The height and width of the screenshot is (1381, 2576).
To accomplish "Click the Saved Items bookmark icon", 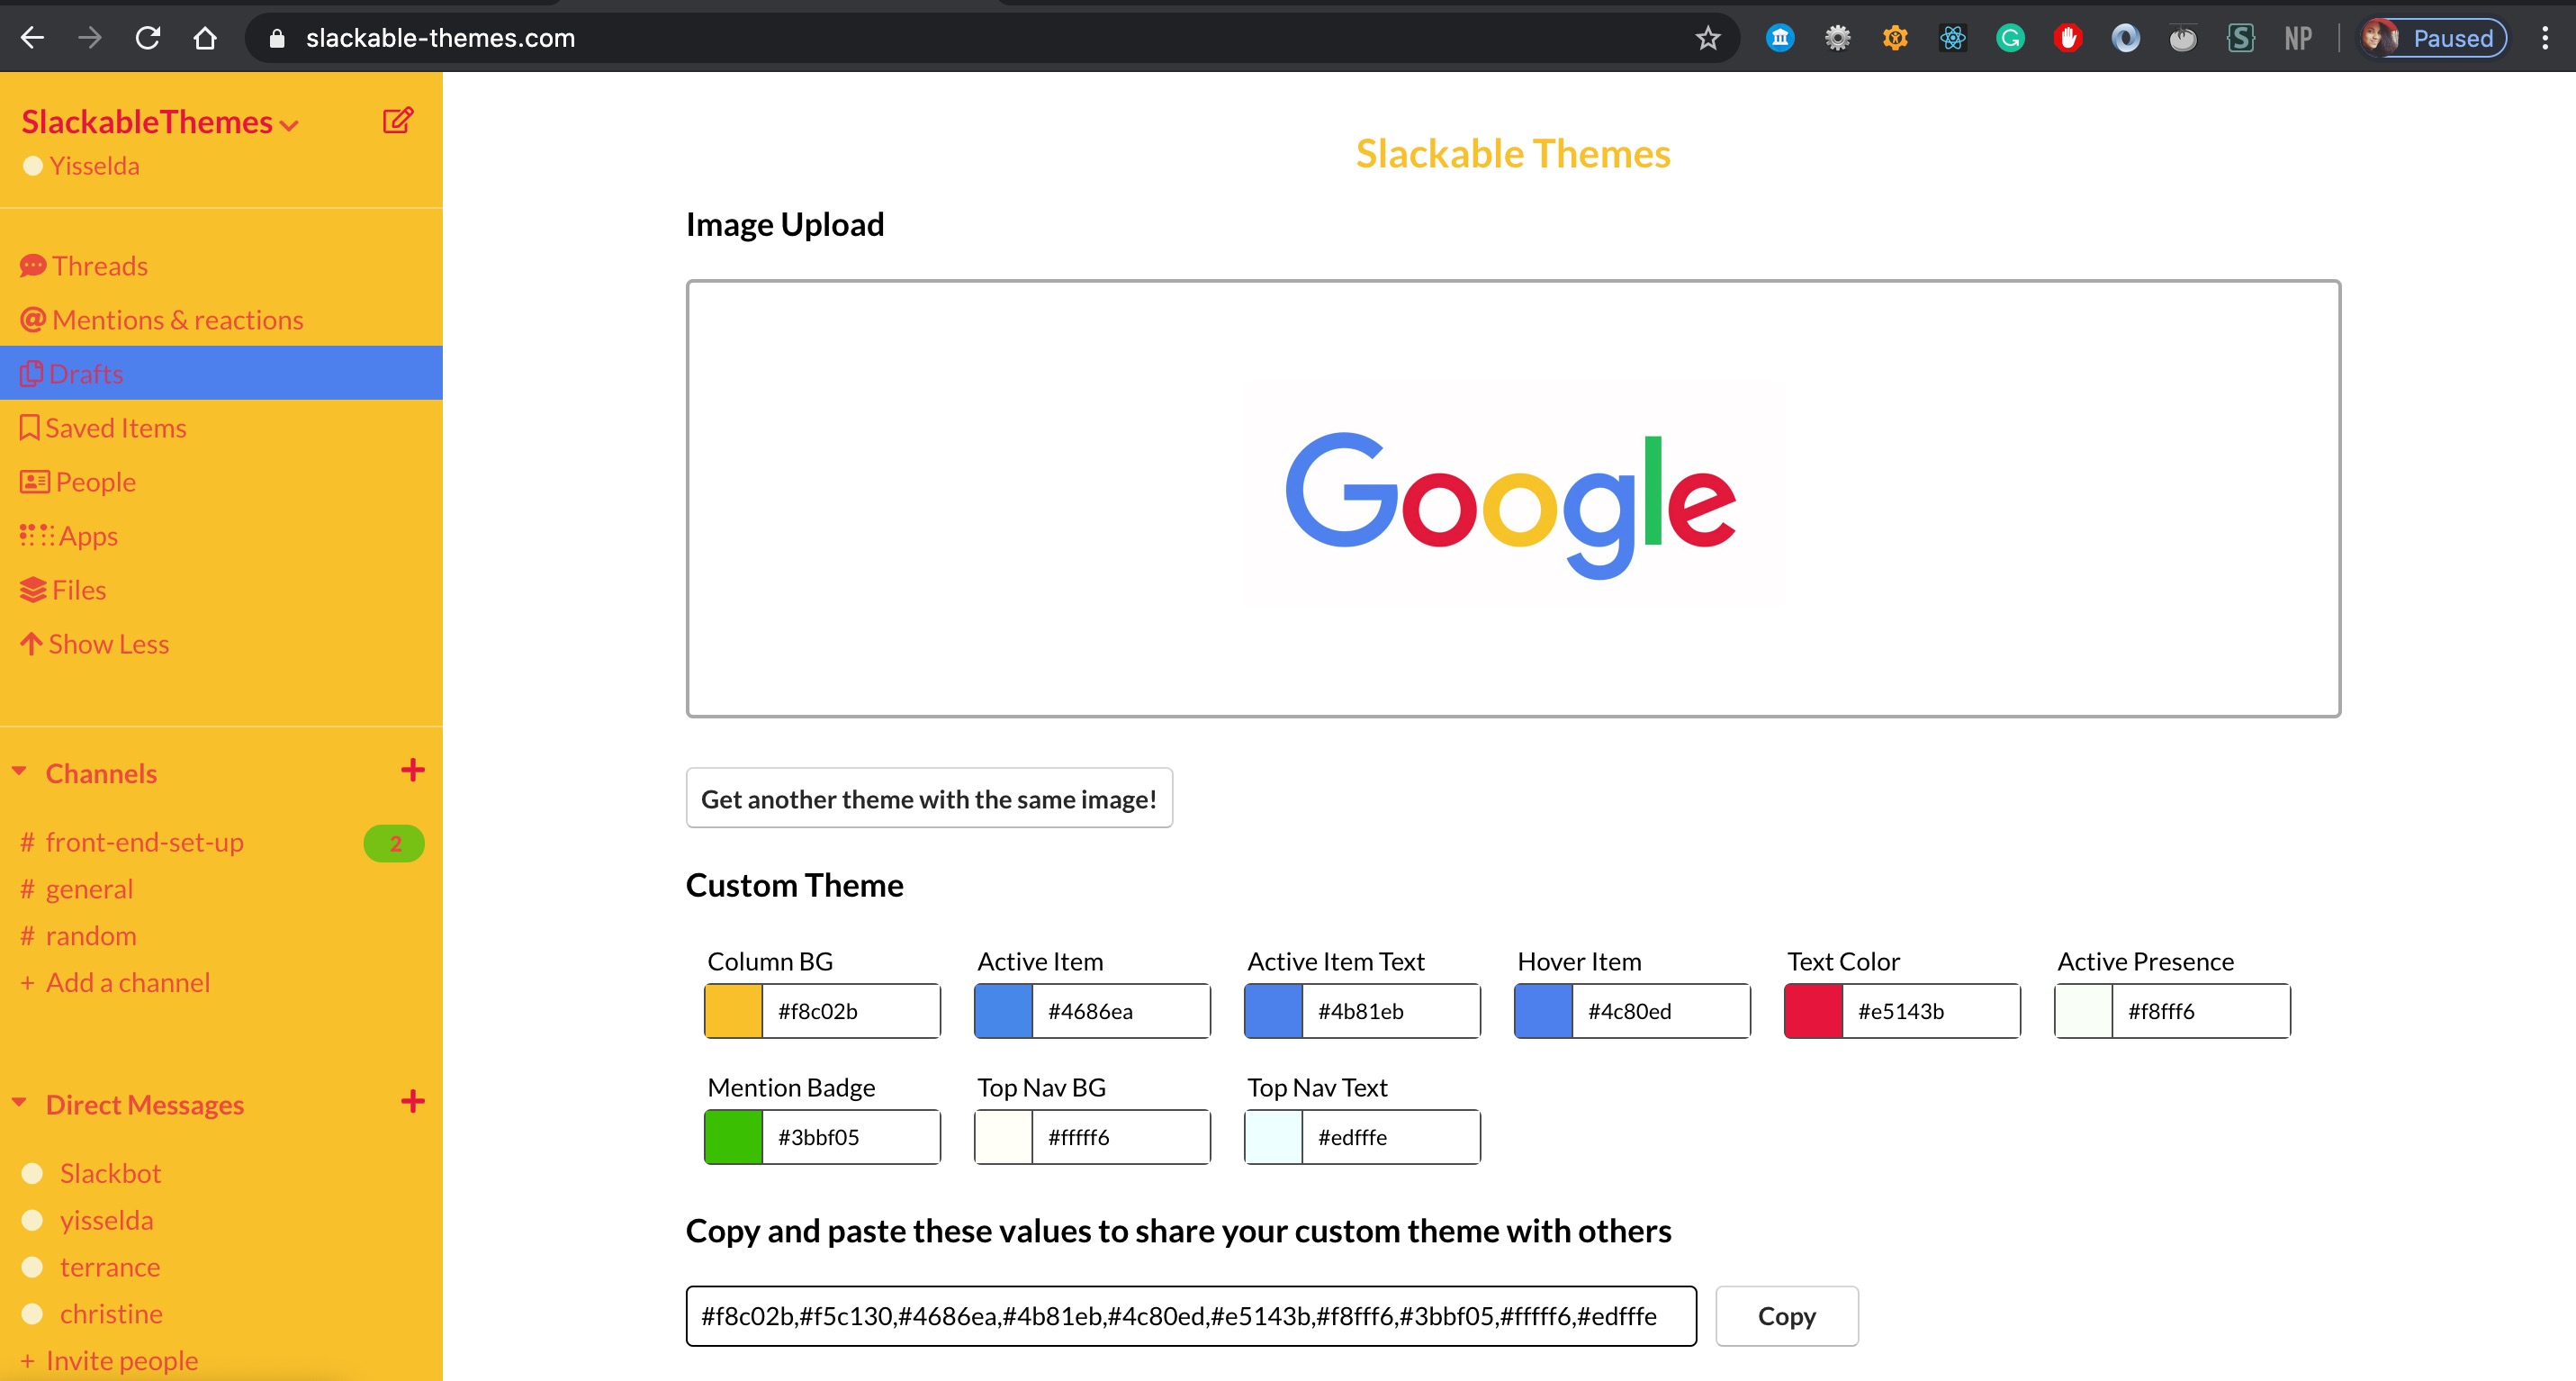I will point(29,428).
